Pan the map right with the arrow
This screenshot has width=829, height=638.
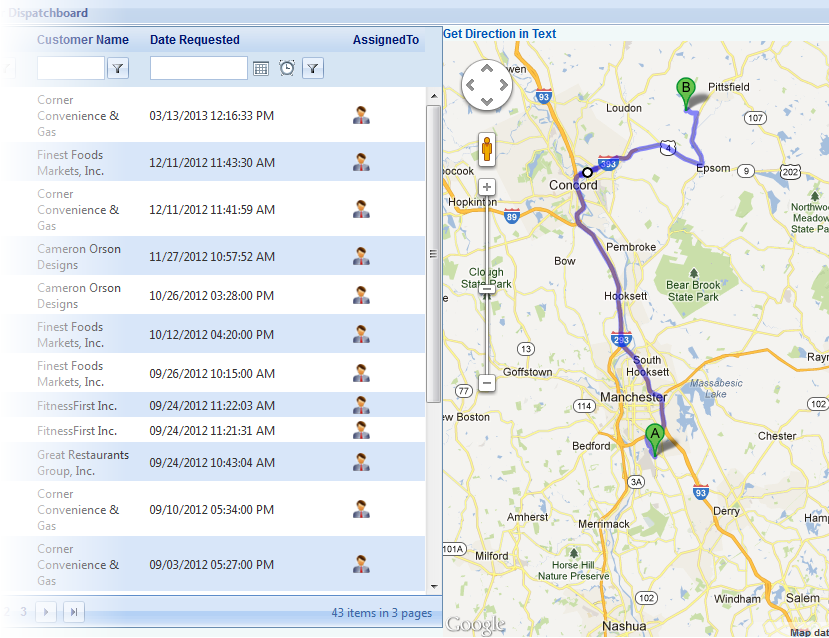(x=503, y=85)
